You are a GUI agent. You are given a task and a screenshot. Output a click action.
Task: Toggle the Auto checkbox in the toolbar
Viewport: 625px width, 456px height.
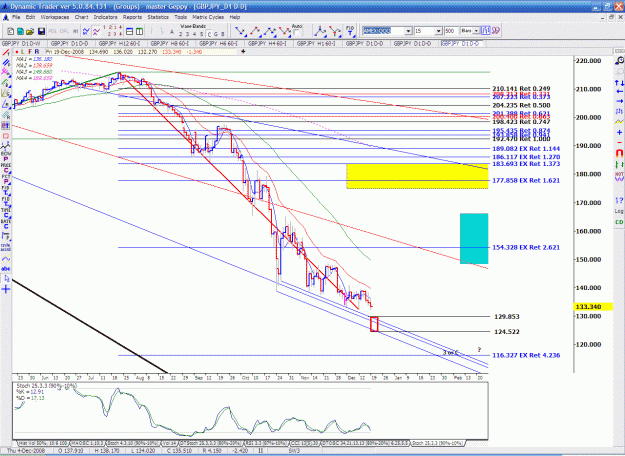297,33
